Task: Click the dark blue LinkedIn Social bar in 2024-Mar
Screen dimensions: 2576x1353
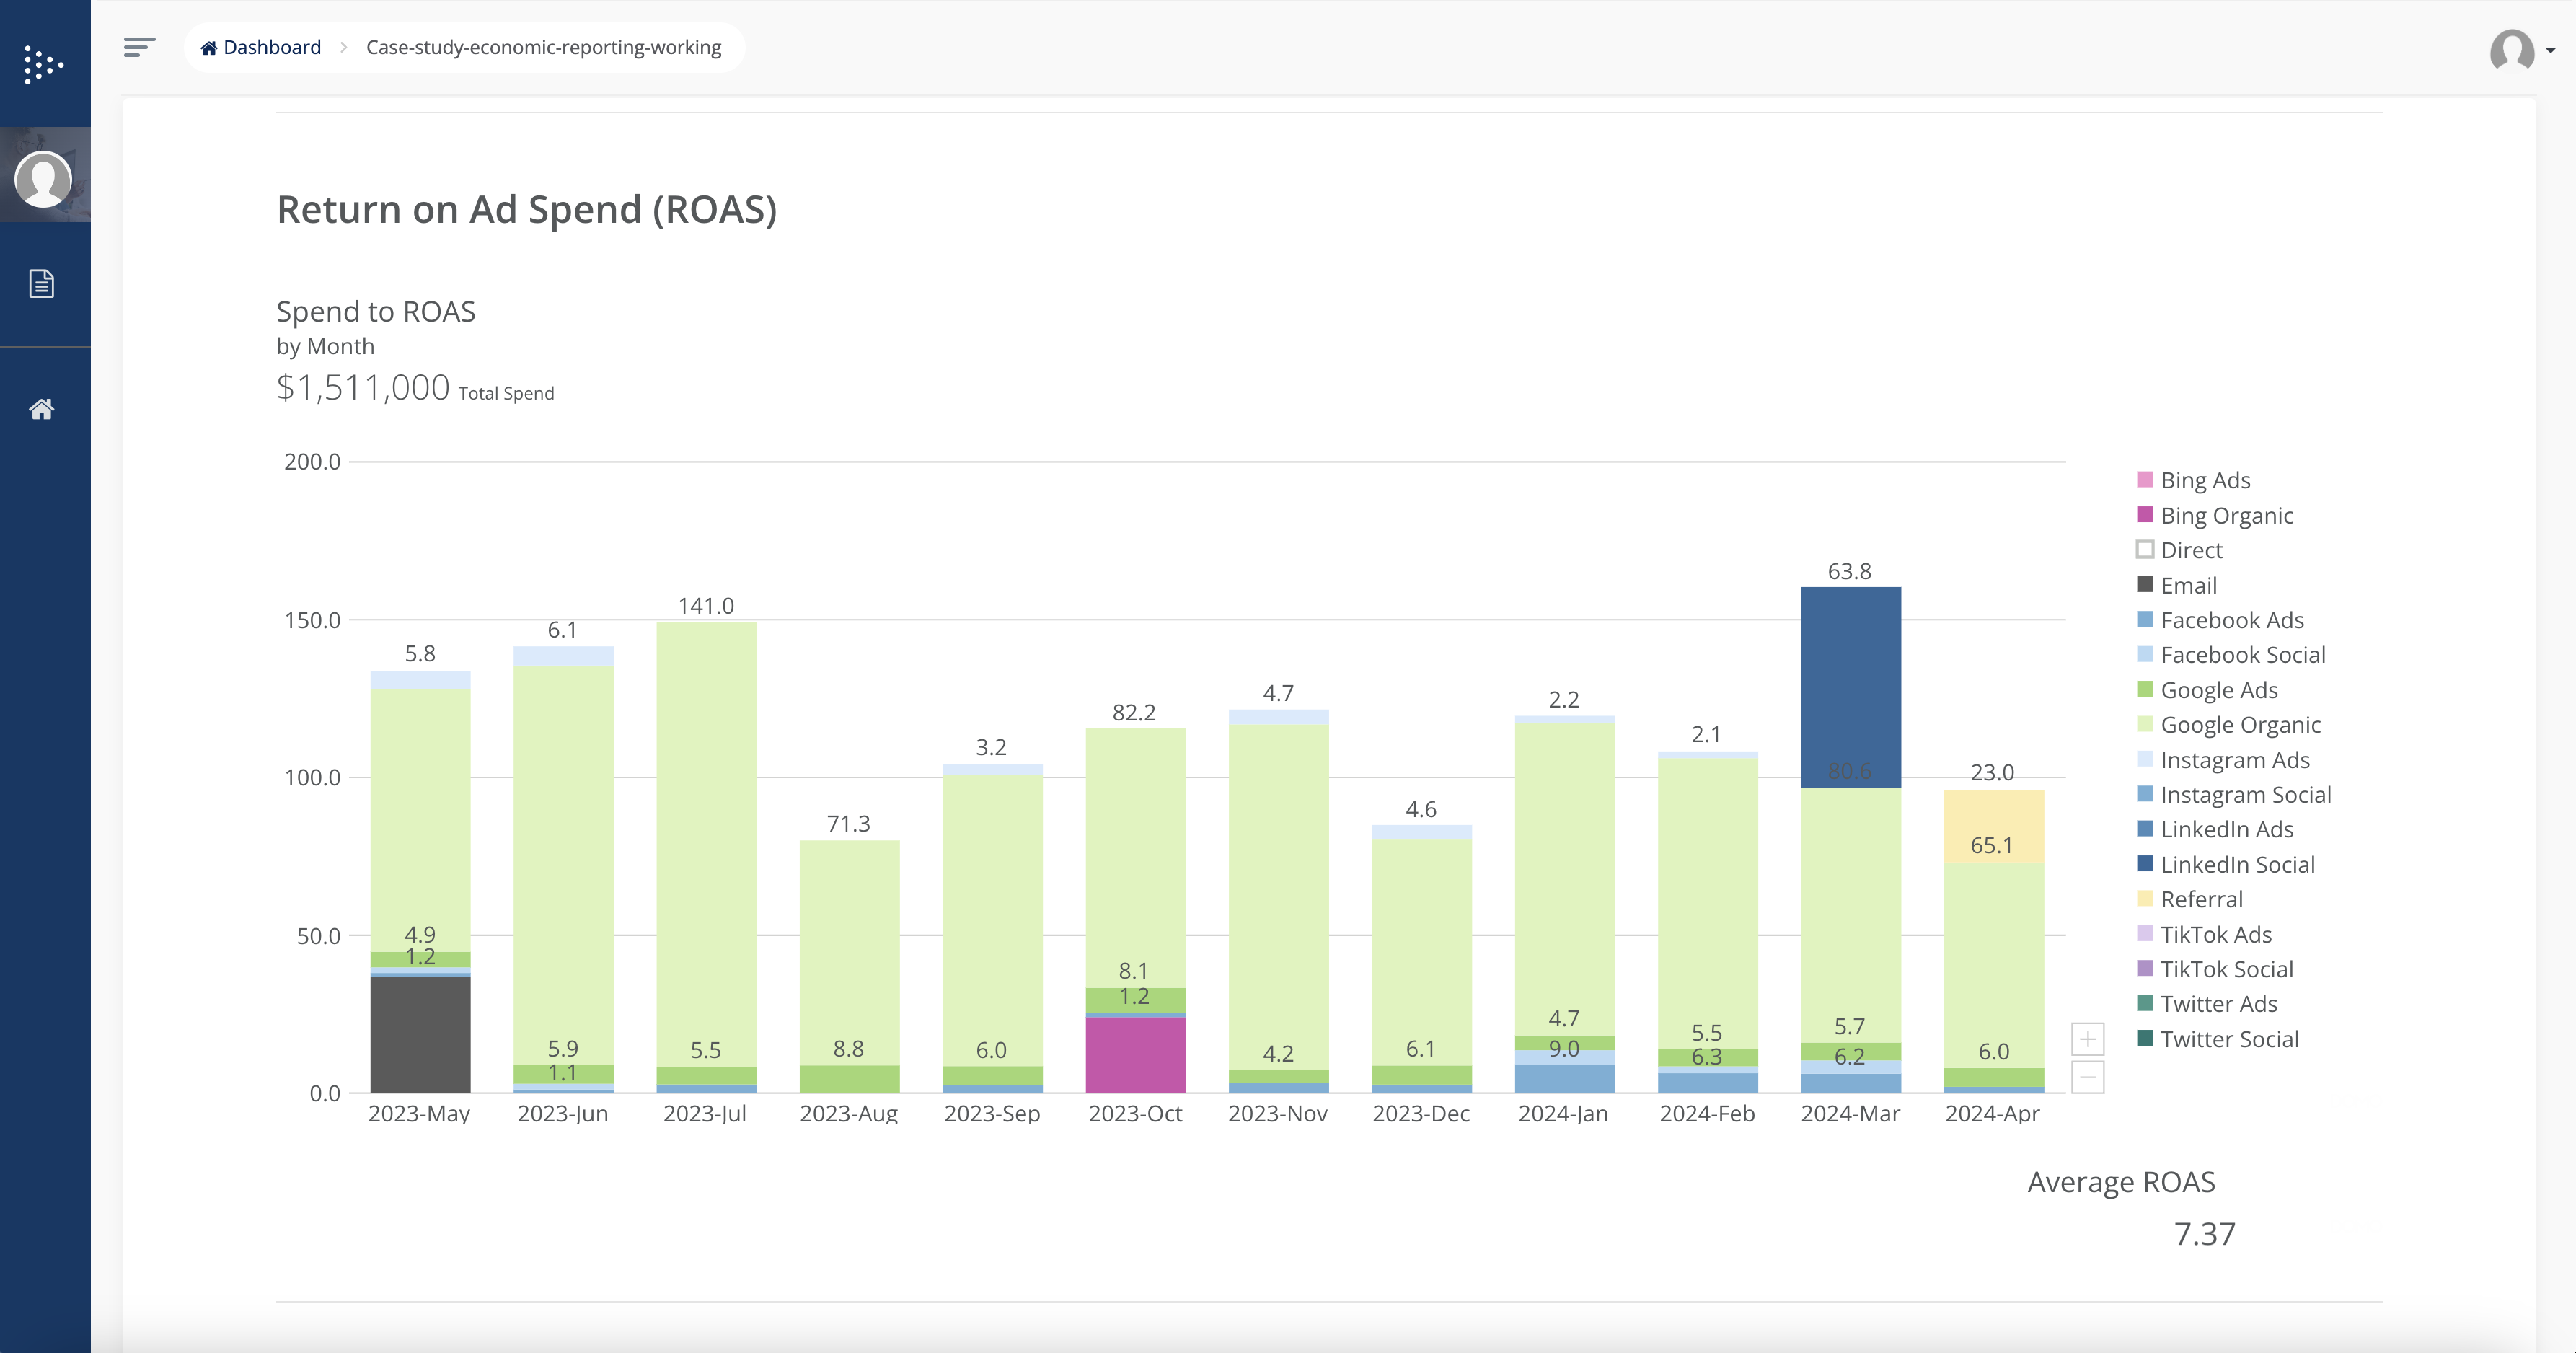Action: 1850,687
